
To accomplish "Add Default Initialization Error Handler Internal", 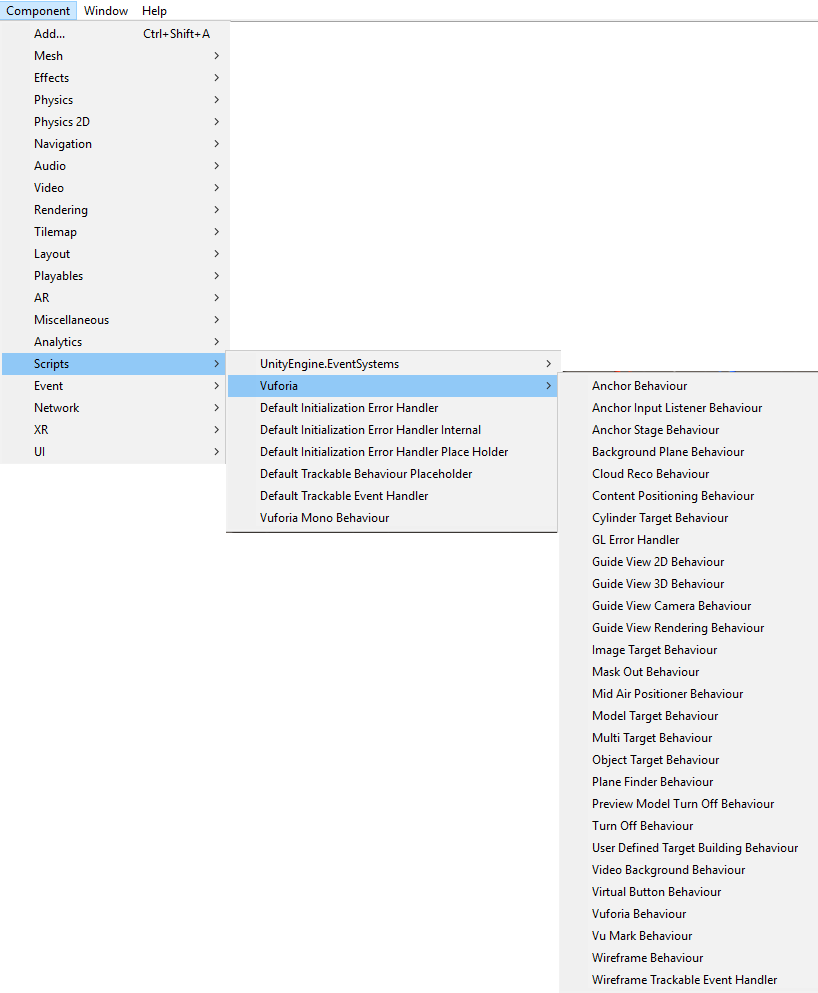I will [x=393, y=430].
